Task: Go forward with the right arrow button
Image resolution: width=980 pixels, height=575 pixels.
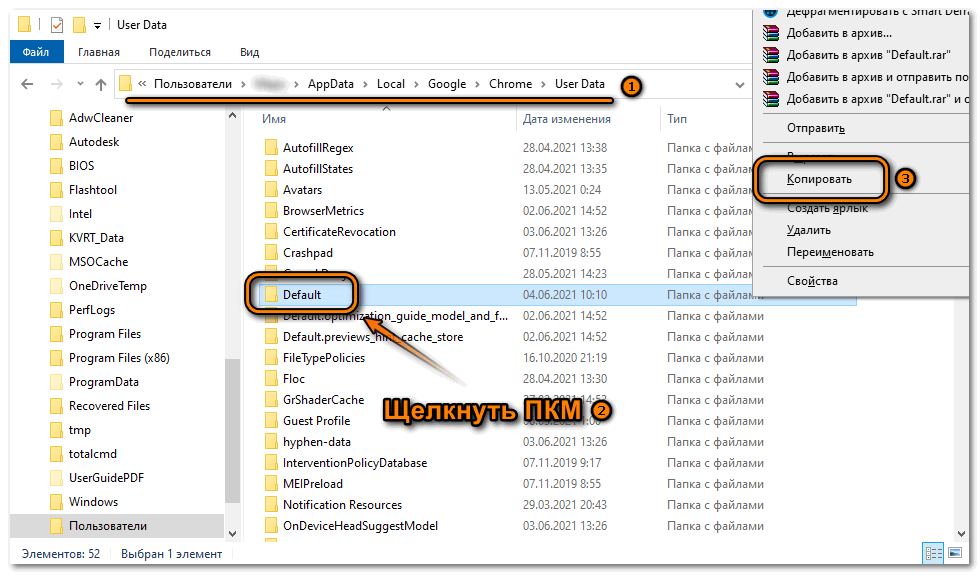Action: pyautogui.click(x=56, y=84)
